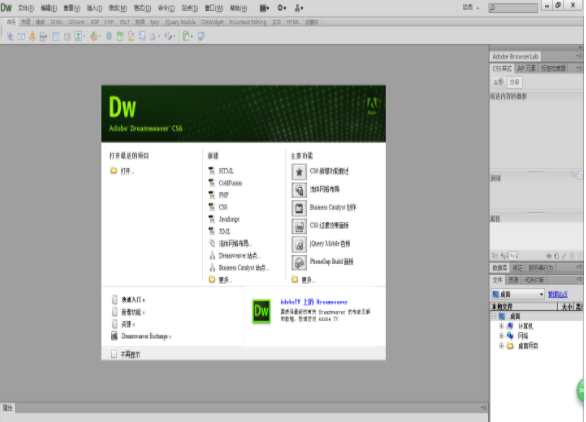Open the 文件(F) menu

26,8
